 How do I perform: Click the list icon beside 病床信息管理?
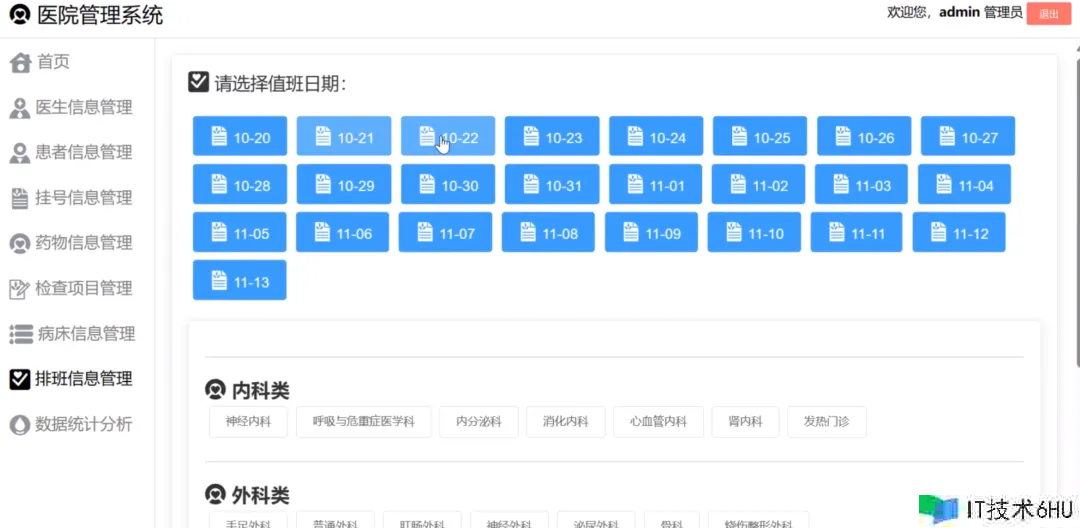point(20,334)
